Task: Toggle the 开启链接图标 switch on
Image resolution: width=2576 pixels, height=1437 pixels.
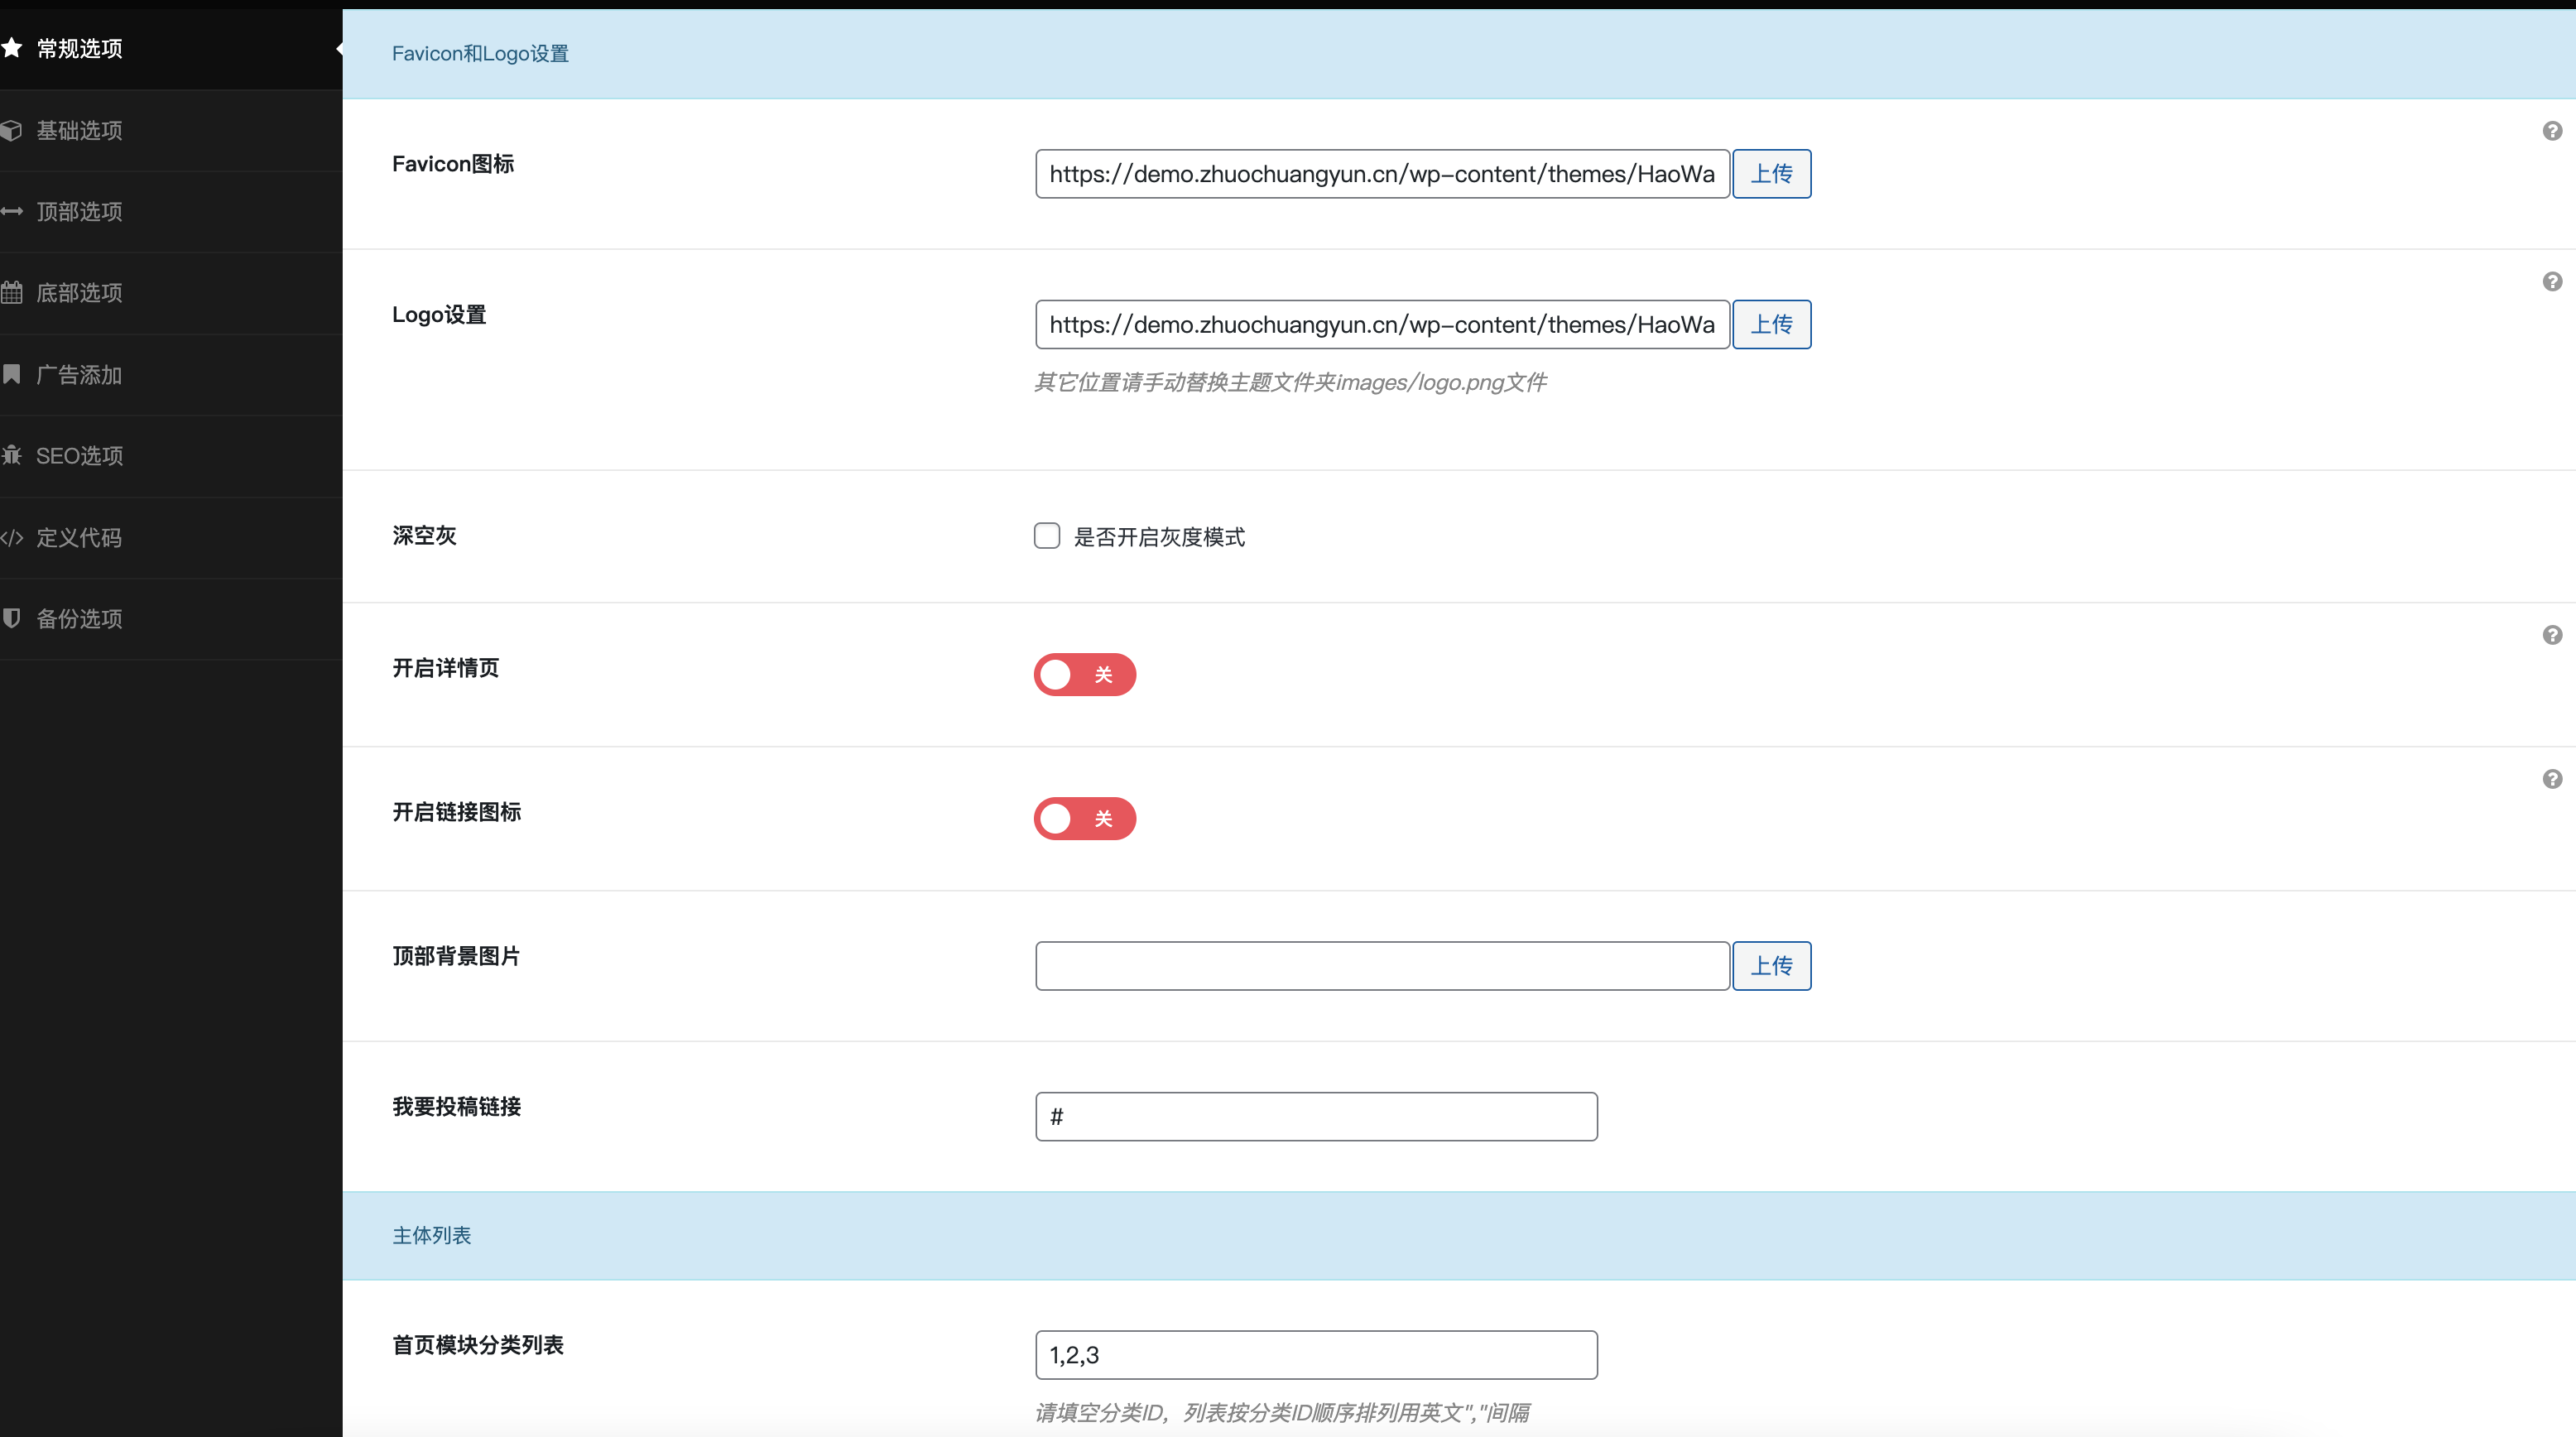Action: coord(1085,818)
